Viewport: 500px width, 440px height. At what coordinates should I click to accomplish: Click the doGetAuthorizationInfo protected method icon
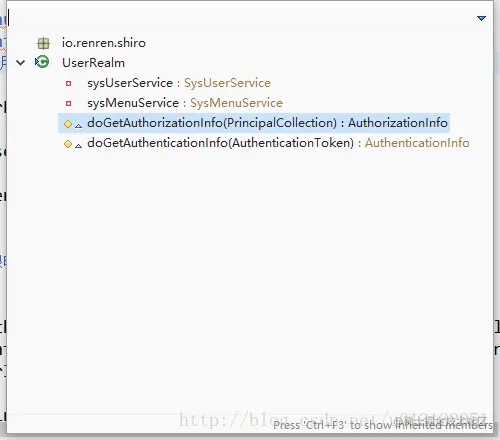click(68, 124)
